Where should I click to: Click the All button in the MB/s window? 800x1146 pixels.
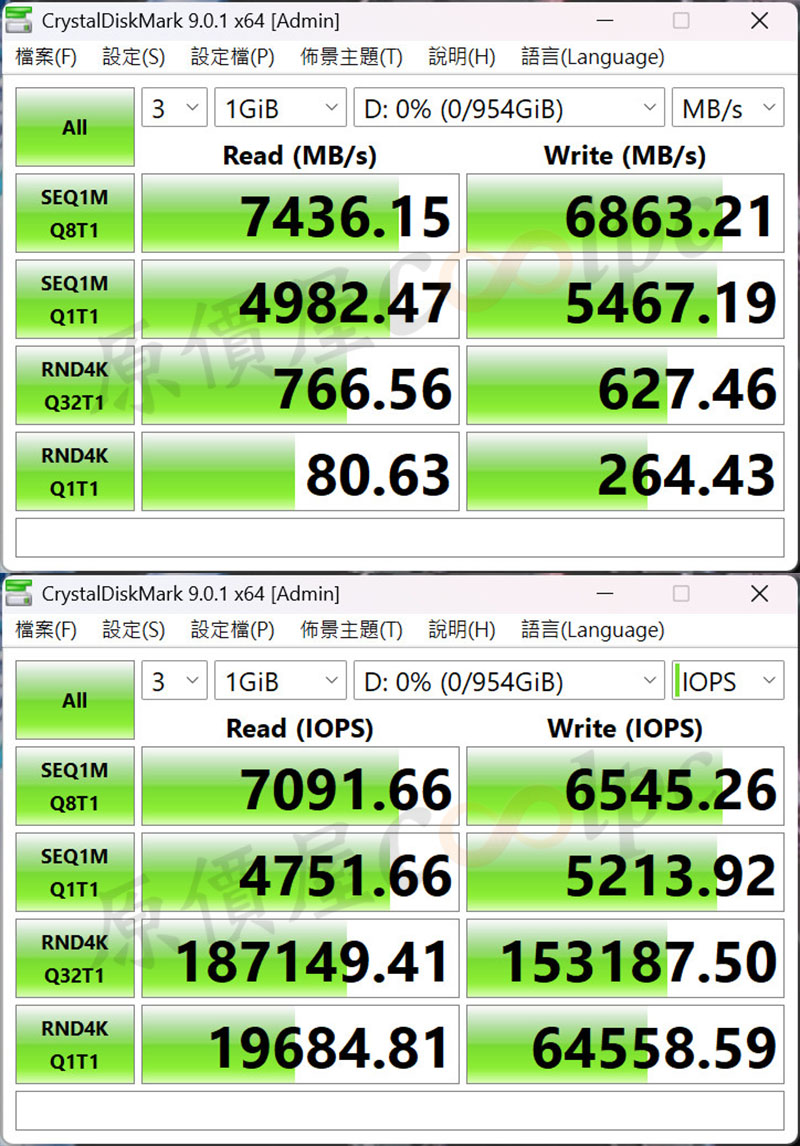point(75,127)
